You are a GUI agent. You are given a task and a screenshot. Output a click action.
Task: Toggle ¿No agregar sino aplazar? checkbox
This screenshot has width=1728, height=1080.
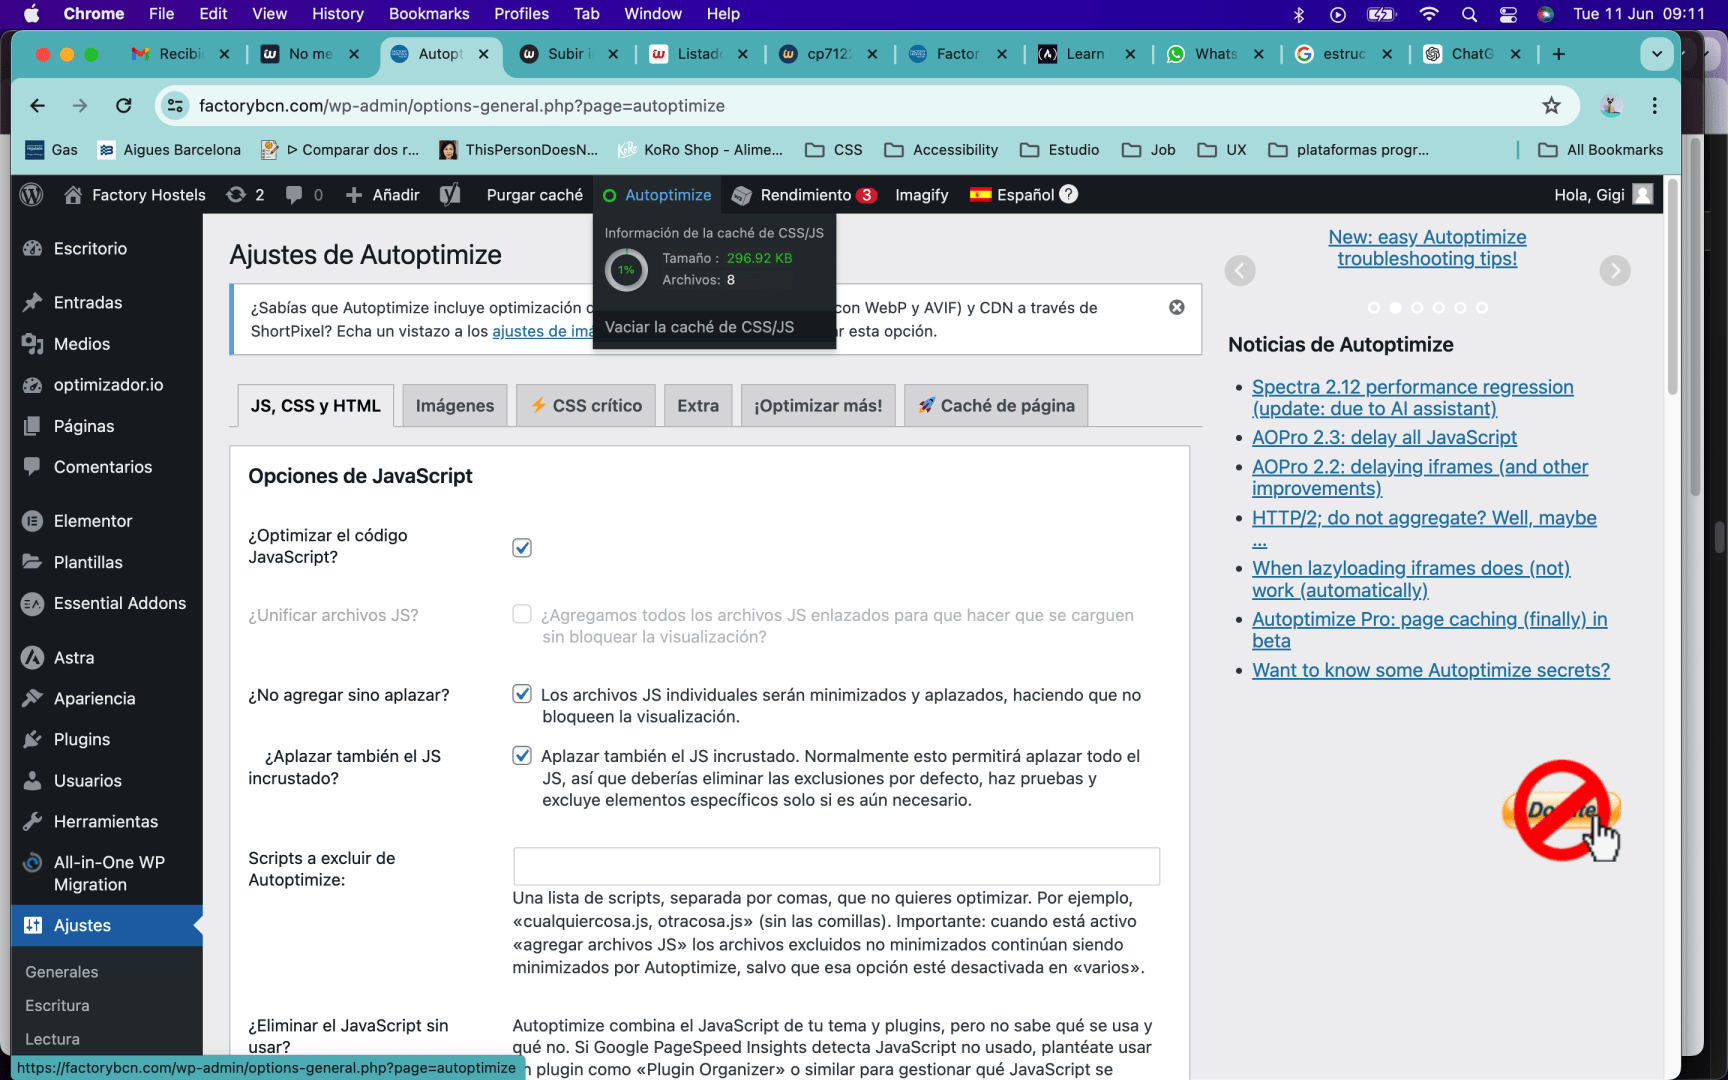(x=522, y=694)
